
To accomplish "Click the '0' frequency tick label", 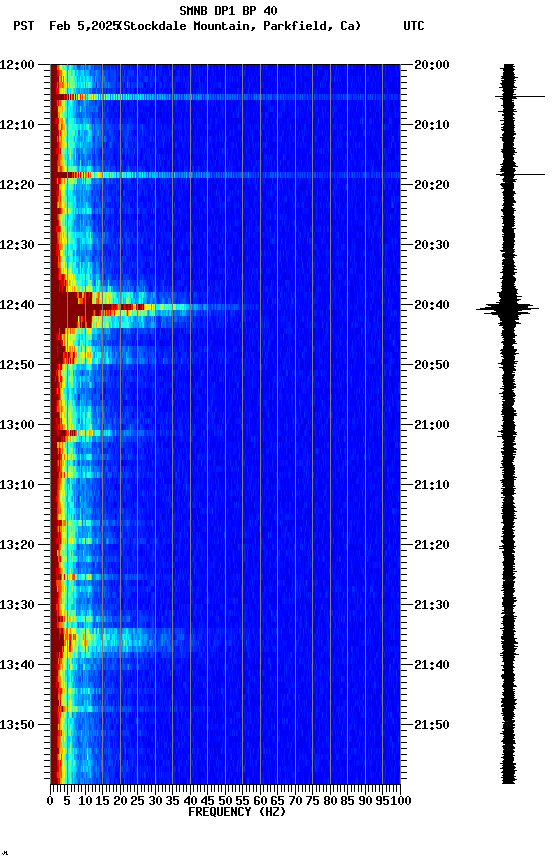I will 50,801.
